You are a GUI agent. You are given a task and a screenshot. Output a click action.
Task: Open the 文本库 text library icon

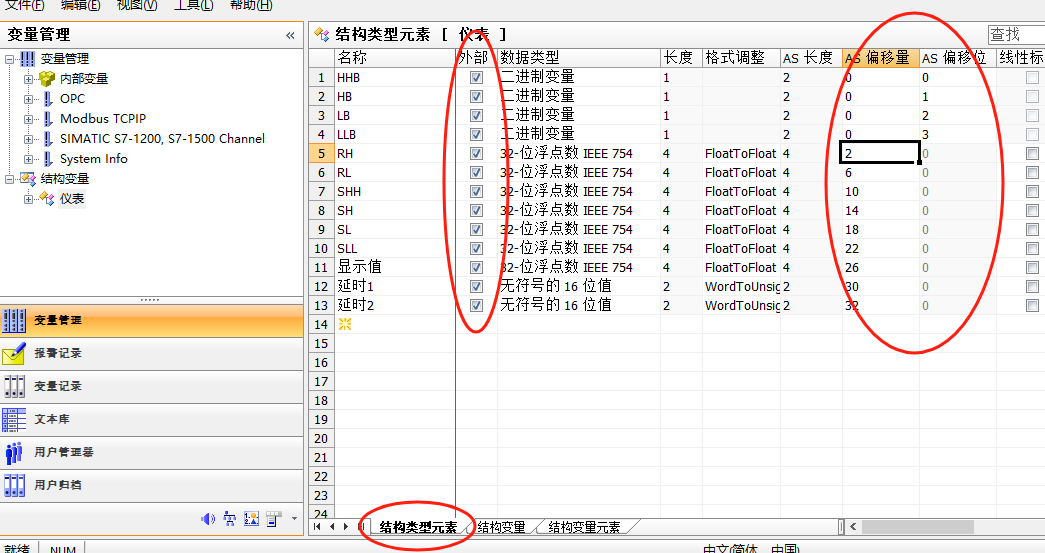(14, 419)
